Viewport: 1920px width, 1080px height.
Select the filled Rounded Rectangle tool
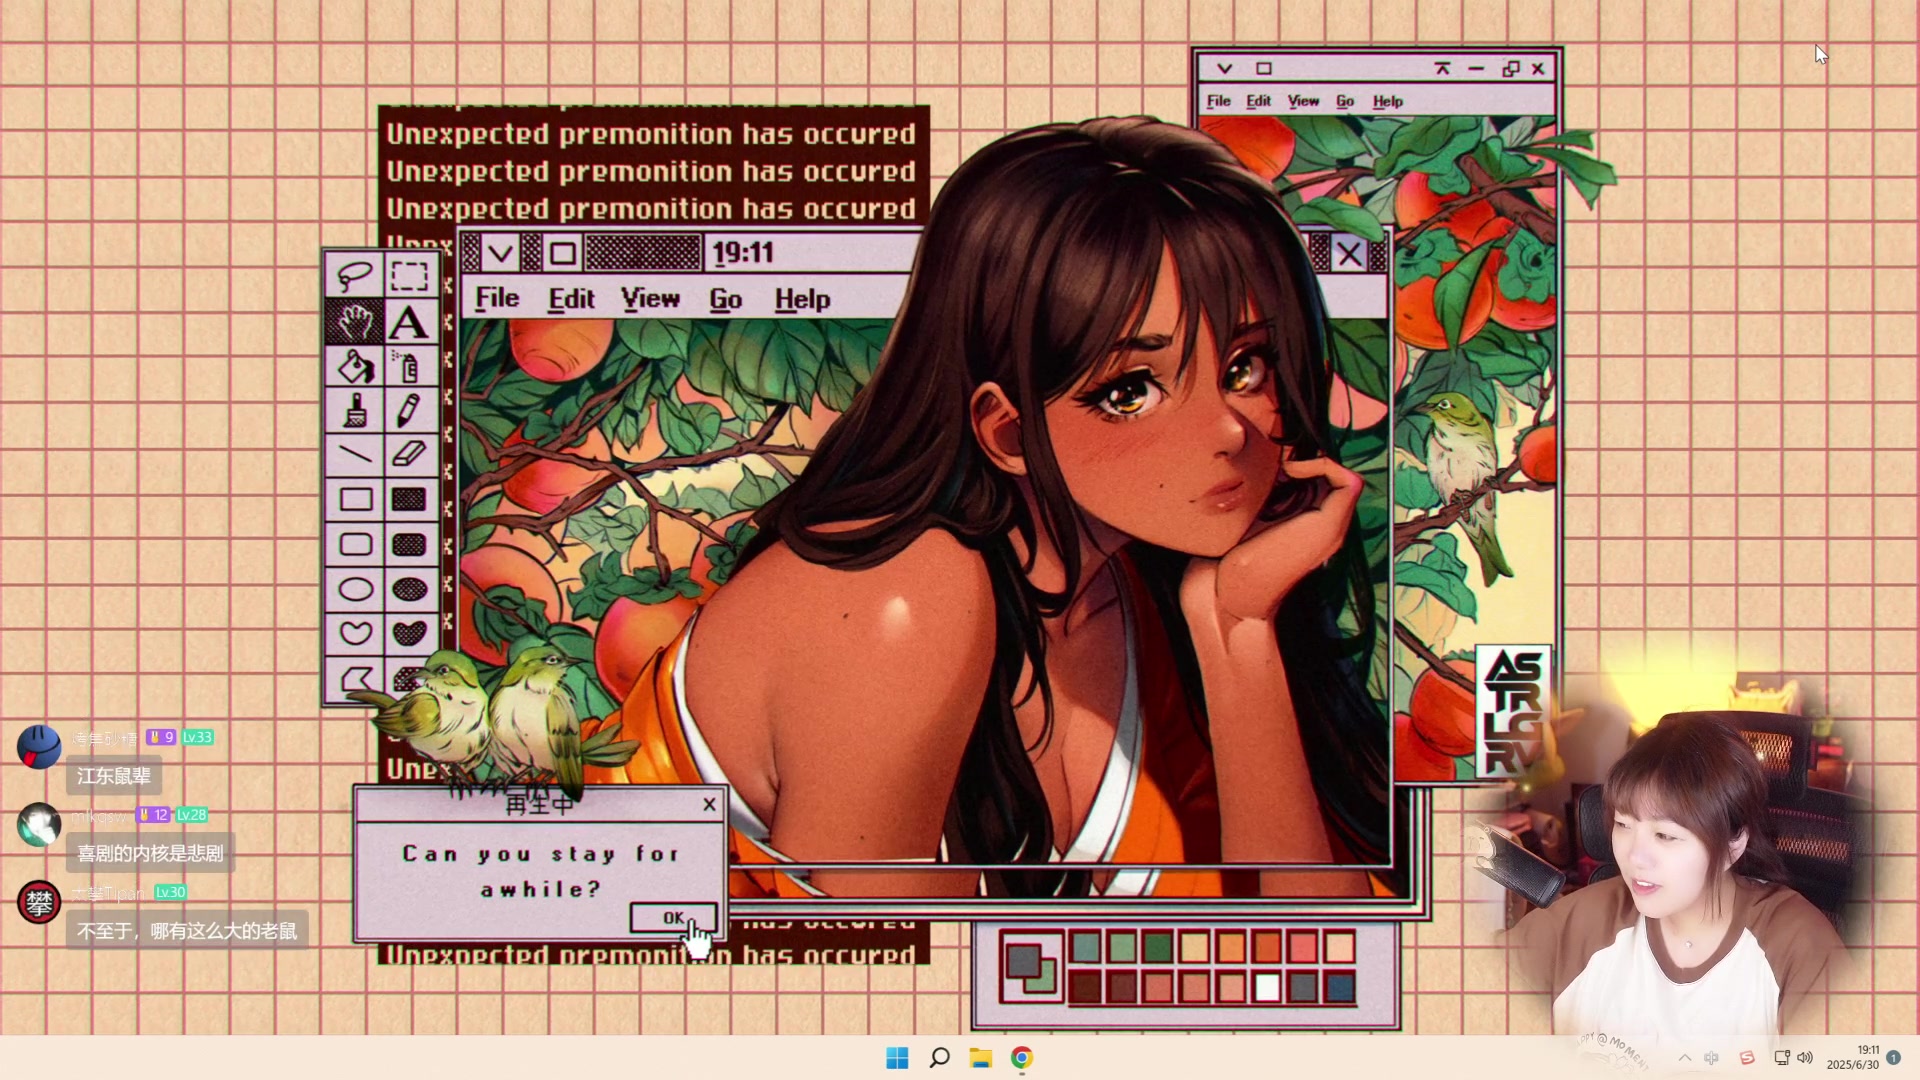point(409,544)
